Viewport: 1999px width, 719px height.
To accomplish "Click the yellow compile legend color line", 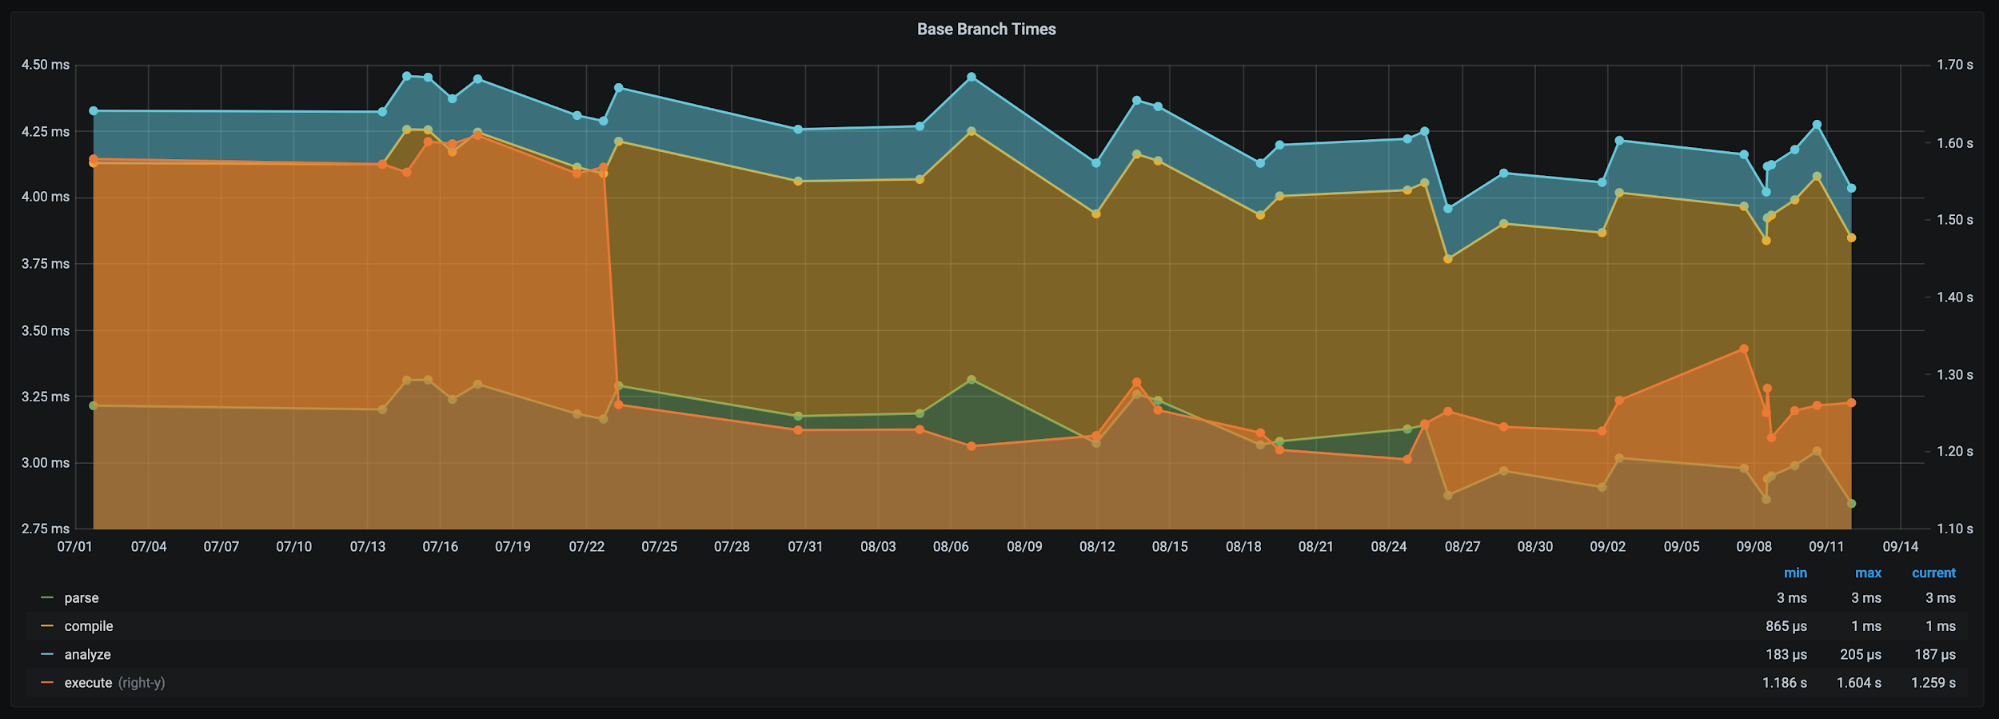I will (x=47, y=626).
